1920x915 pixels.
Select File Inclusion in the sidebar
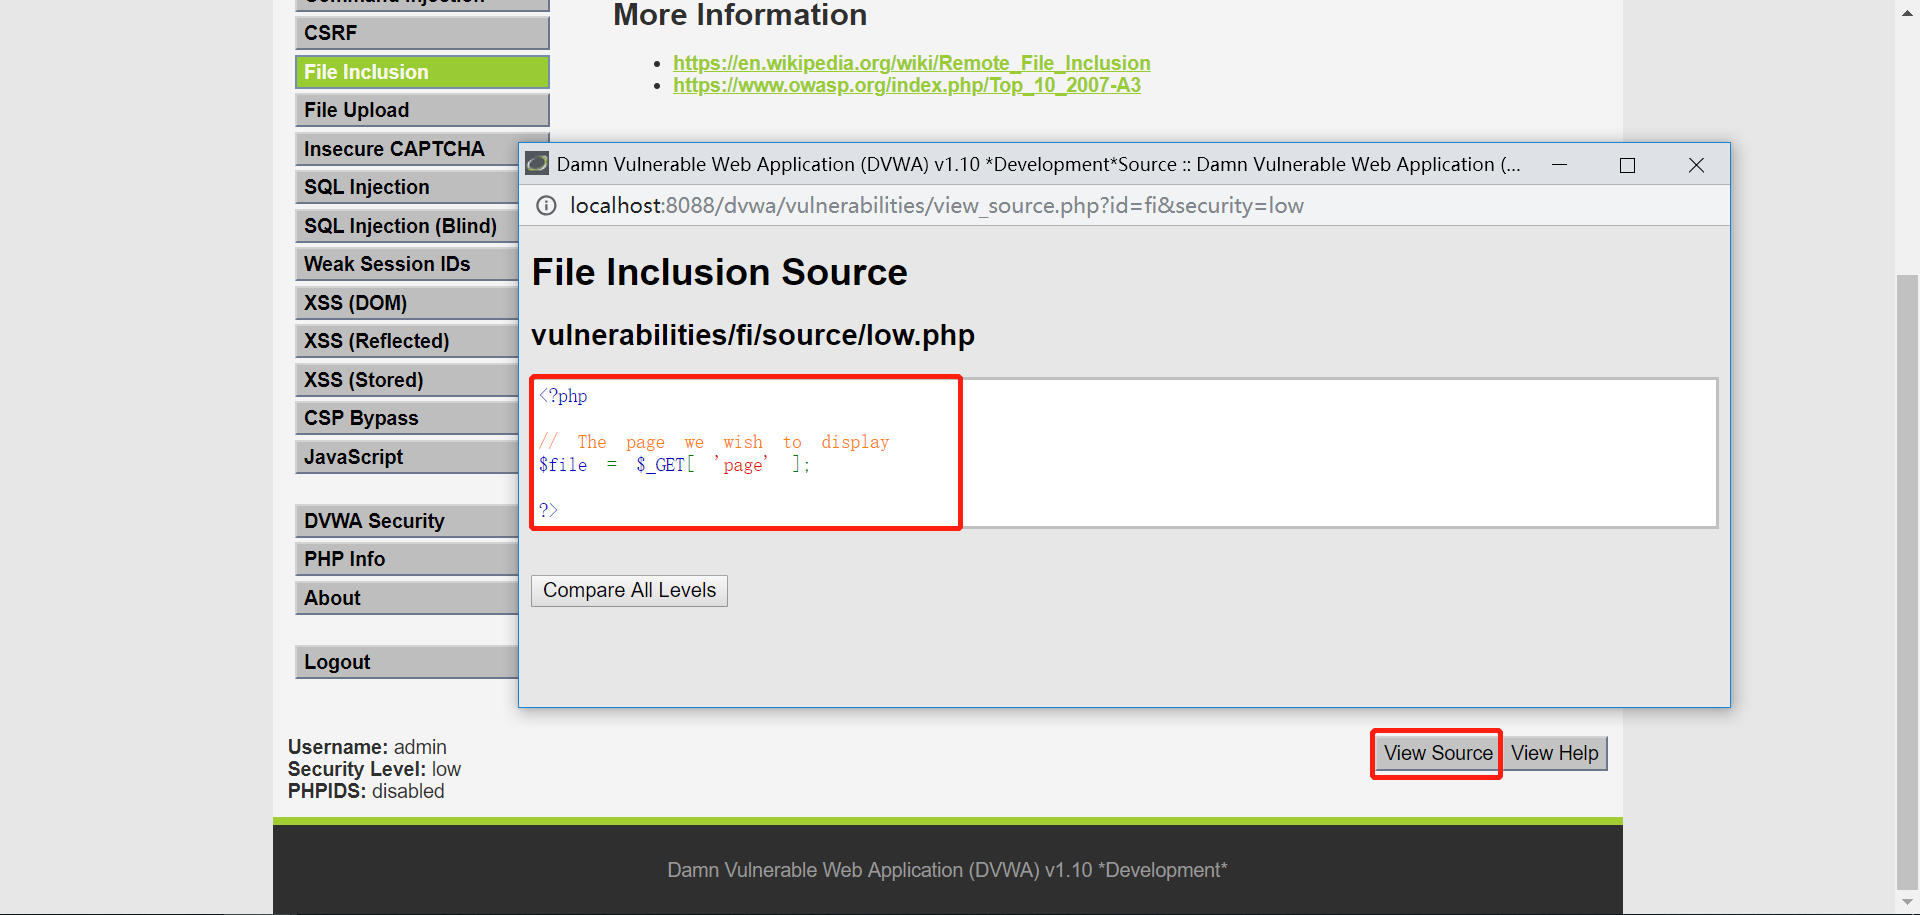pos(422,72)
